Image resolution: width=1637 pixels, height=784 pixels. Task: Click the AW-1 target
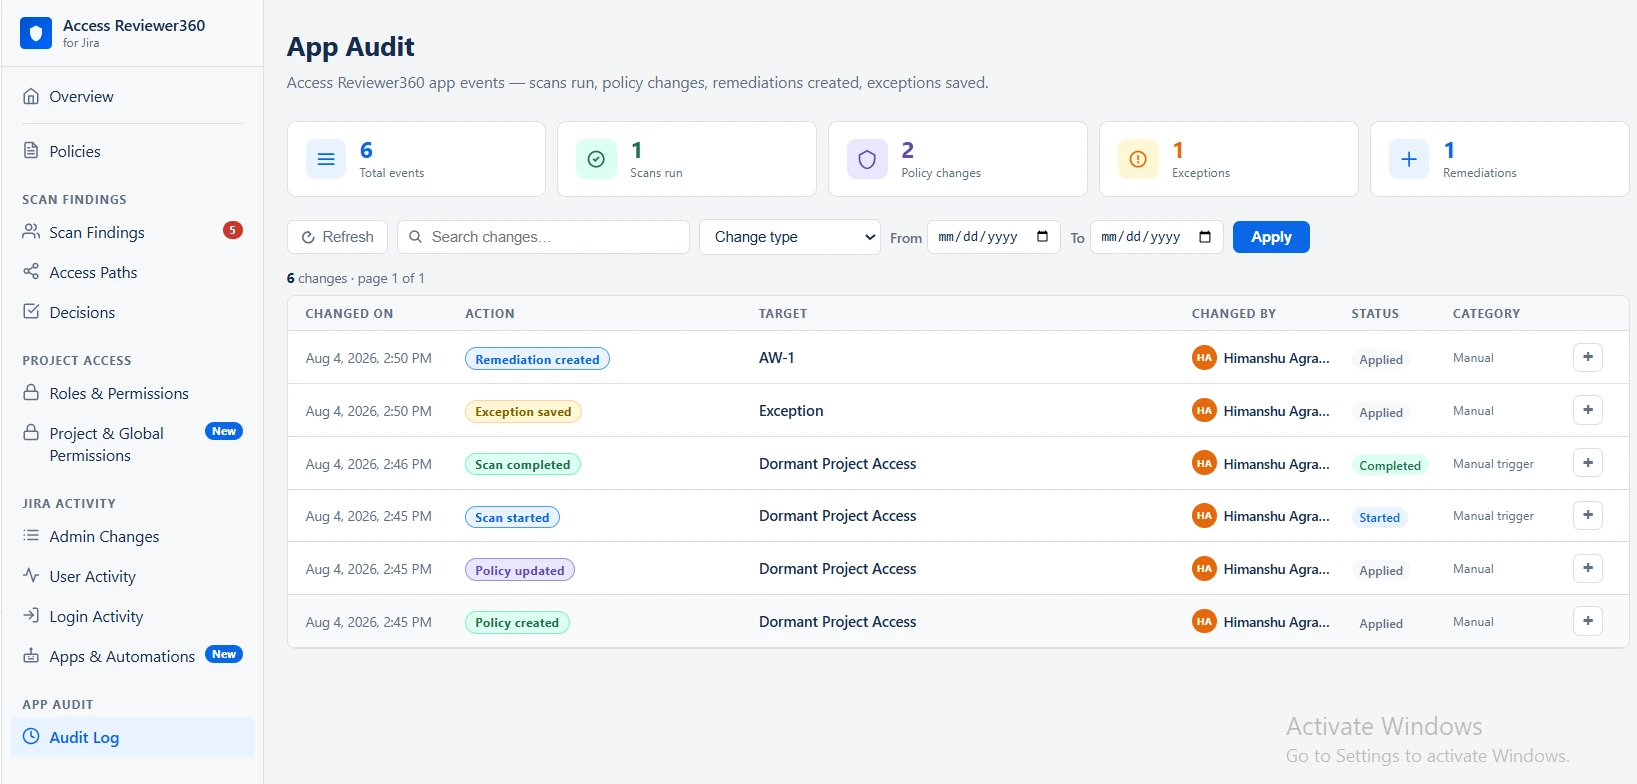coord(777,358)
